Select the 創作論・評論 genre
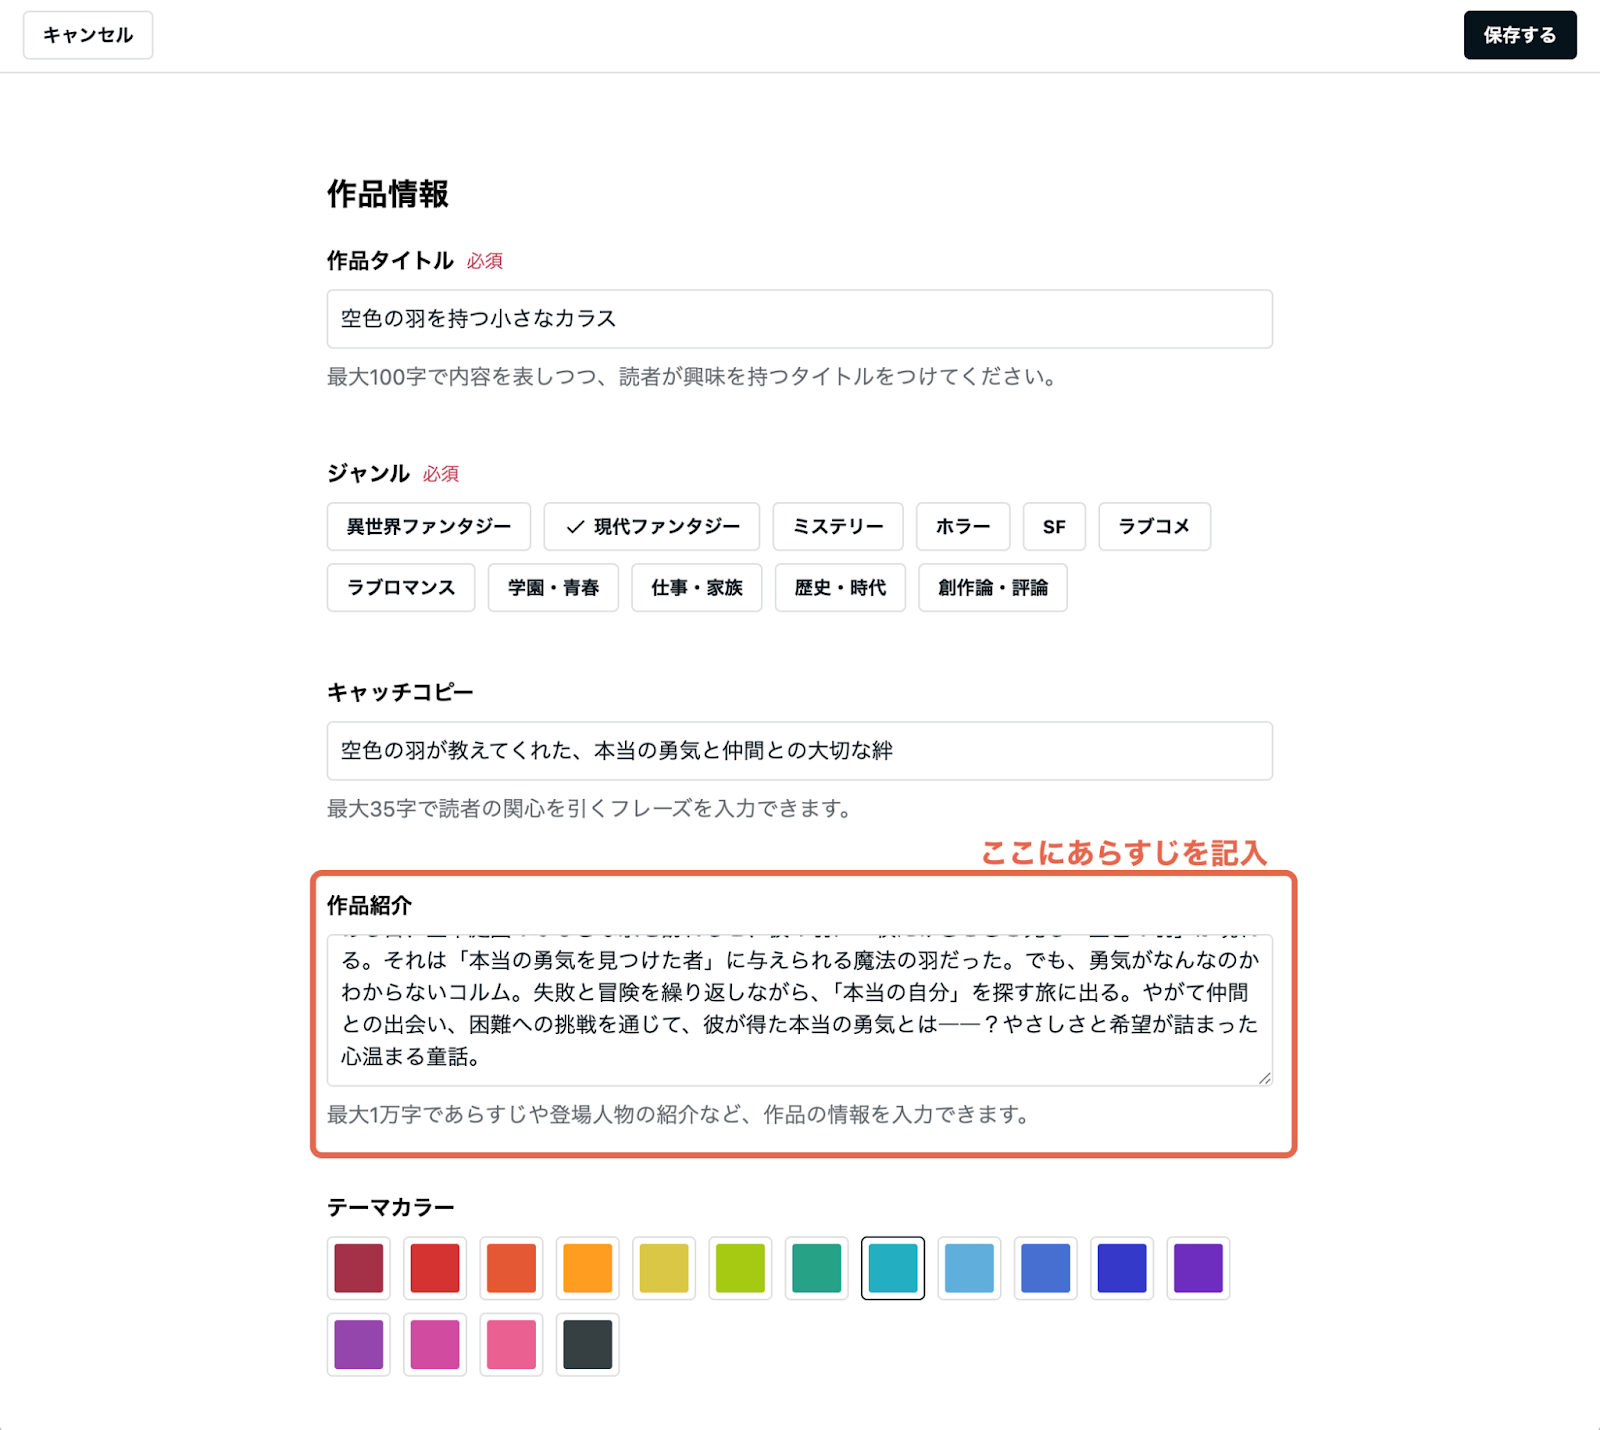The height and width of the screenshot is (1430, 1600). coord(993,588)
